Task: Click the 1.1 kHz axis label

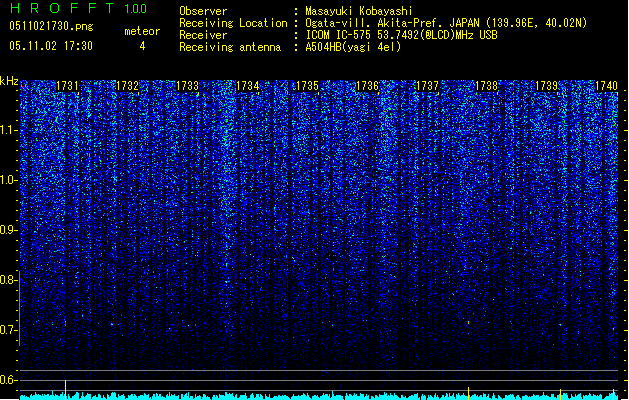Action: [9, 130]
